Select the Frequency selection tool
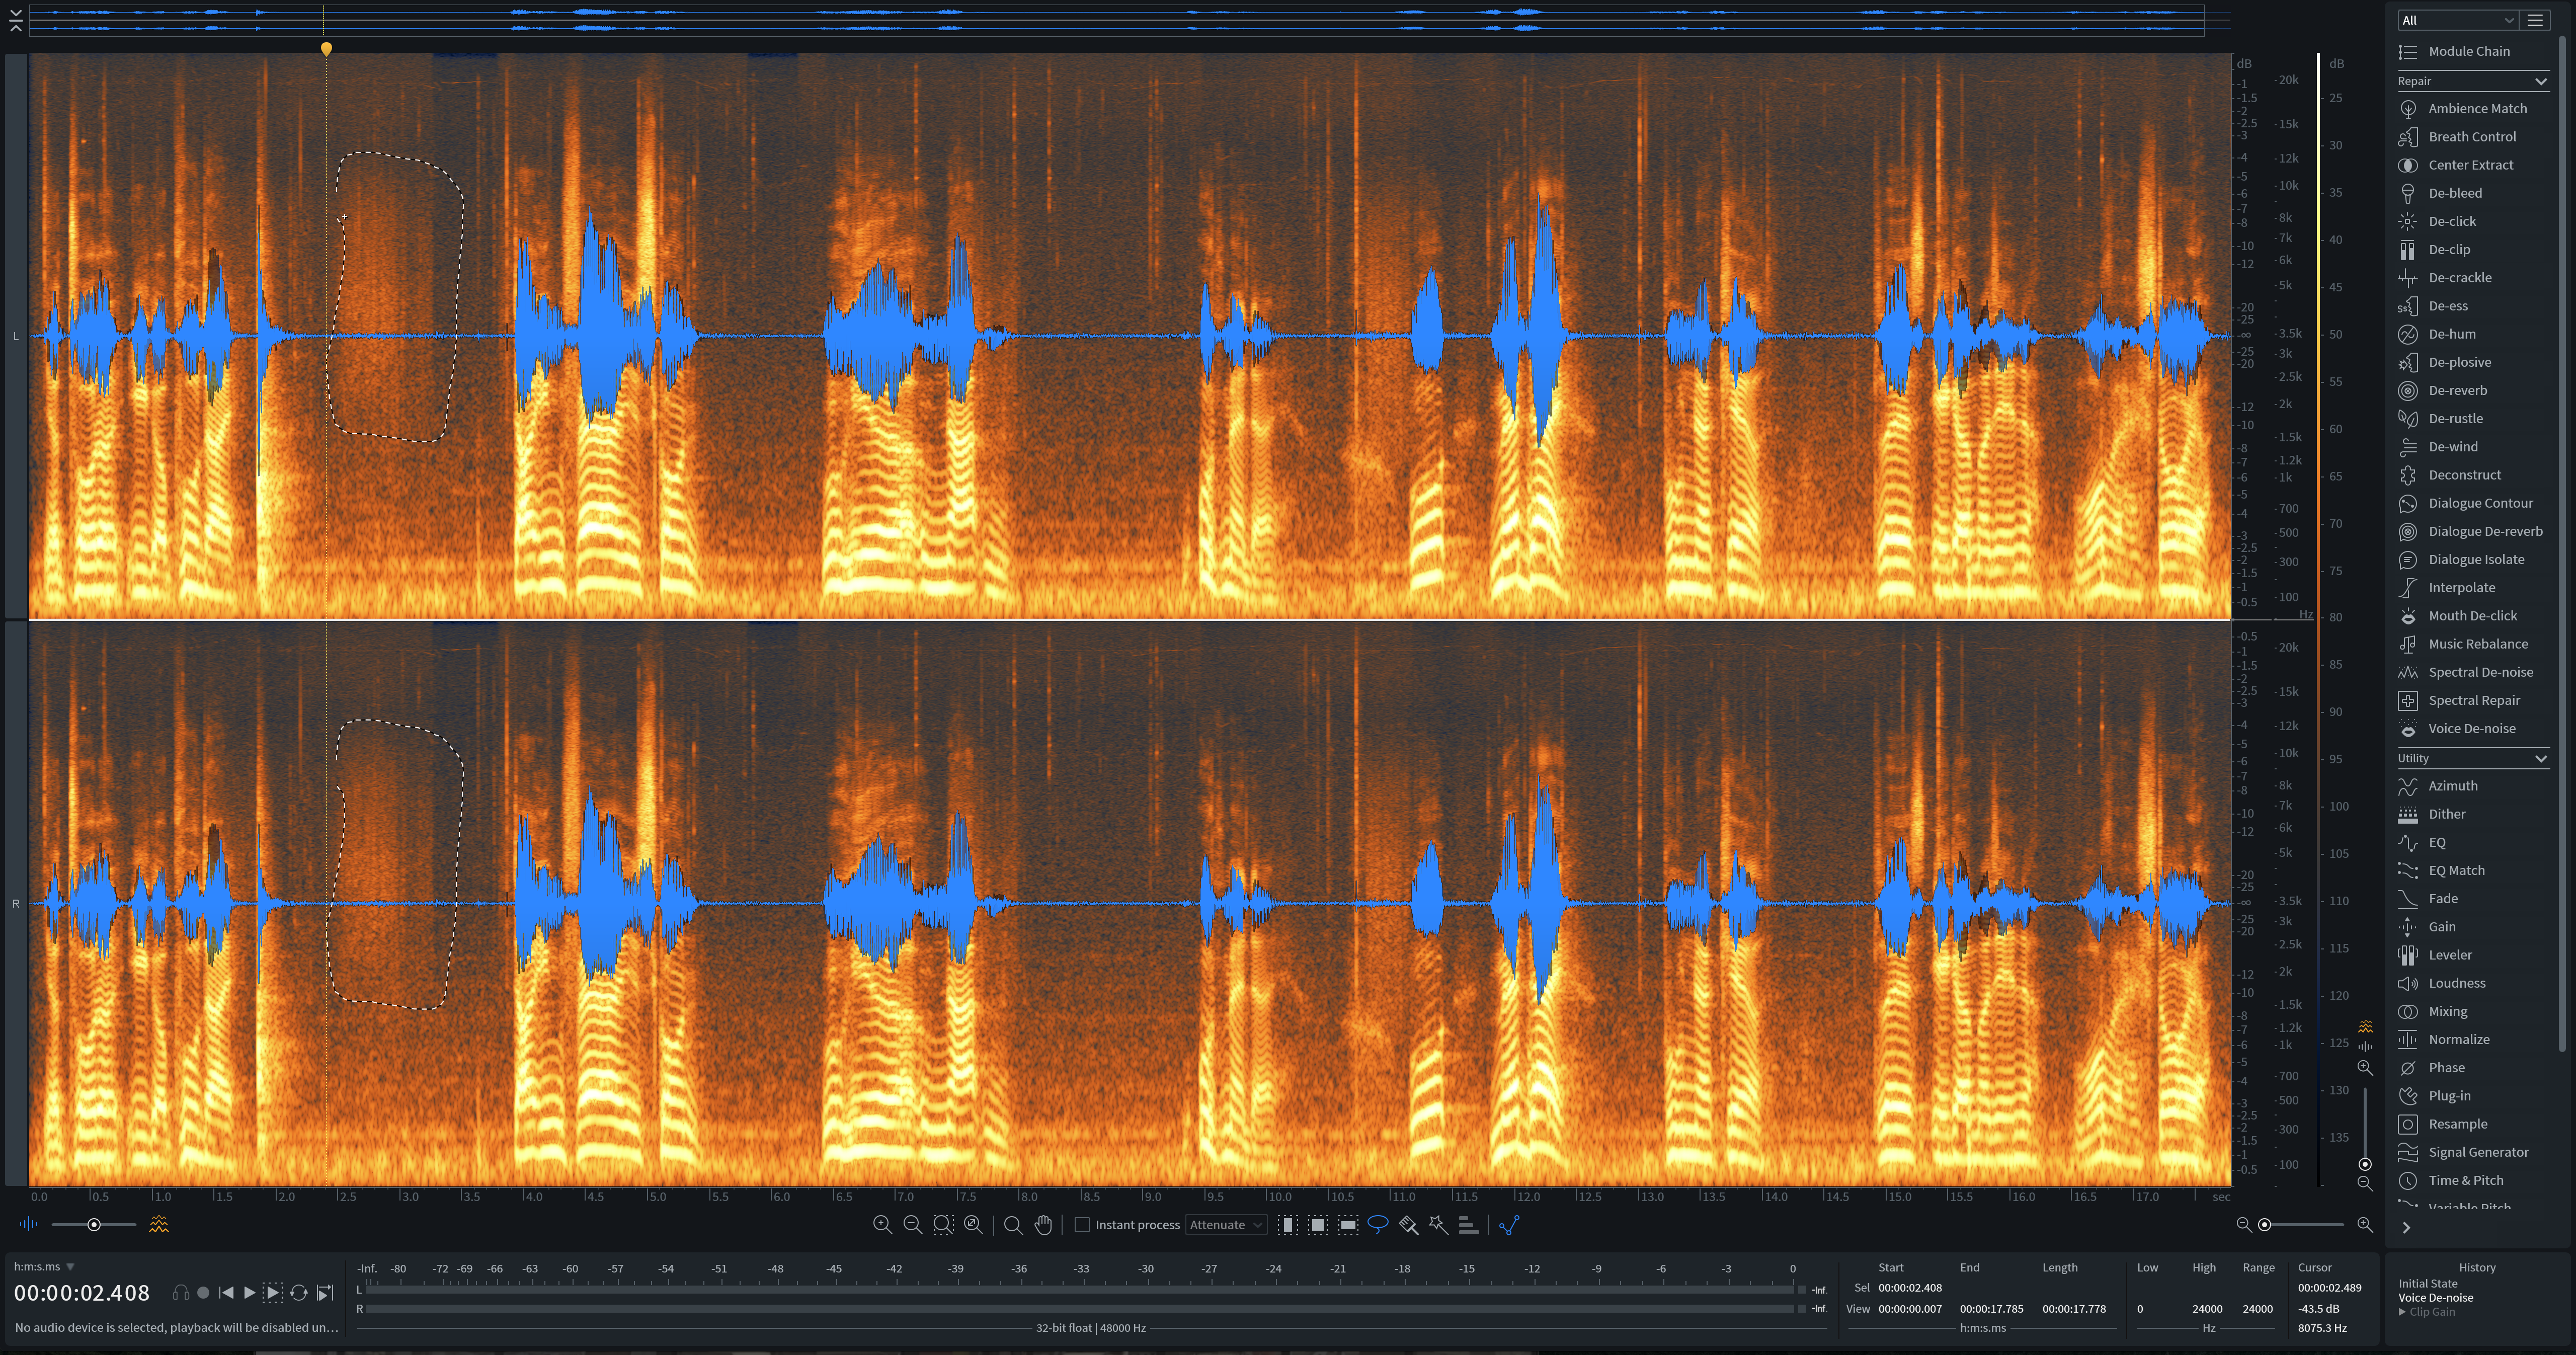Image resolution: width=2576 pixels, height=1355 pixels. (1348, 1224)
